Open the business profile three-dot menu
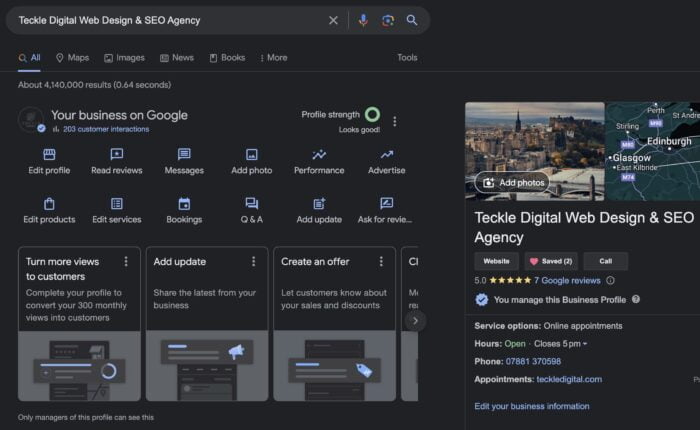Screen dimensions: 700x430 [395, 121]
